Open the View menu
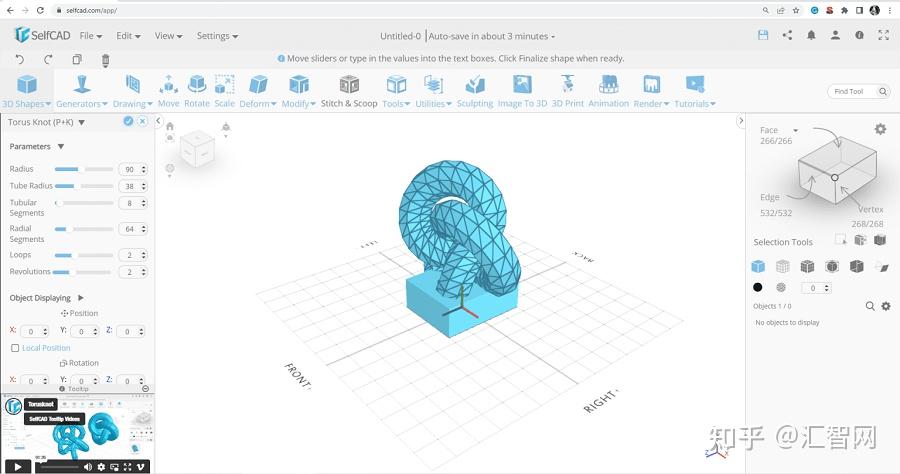 [168, 36]
